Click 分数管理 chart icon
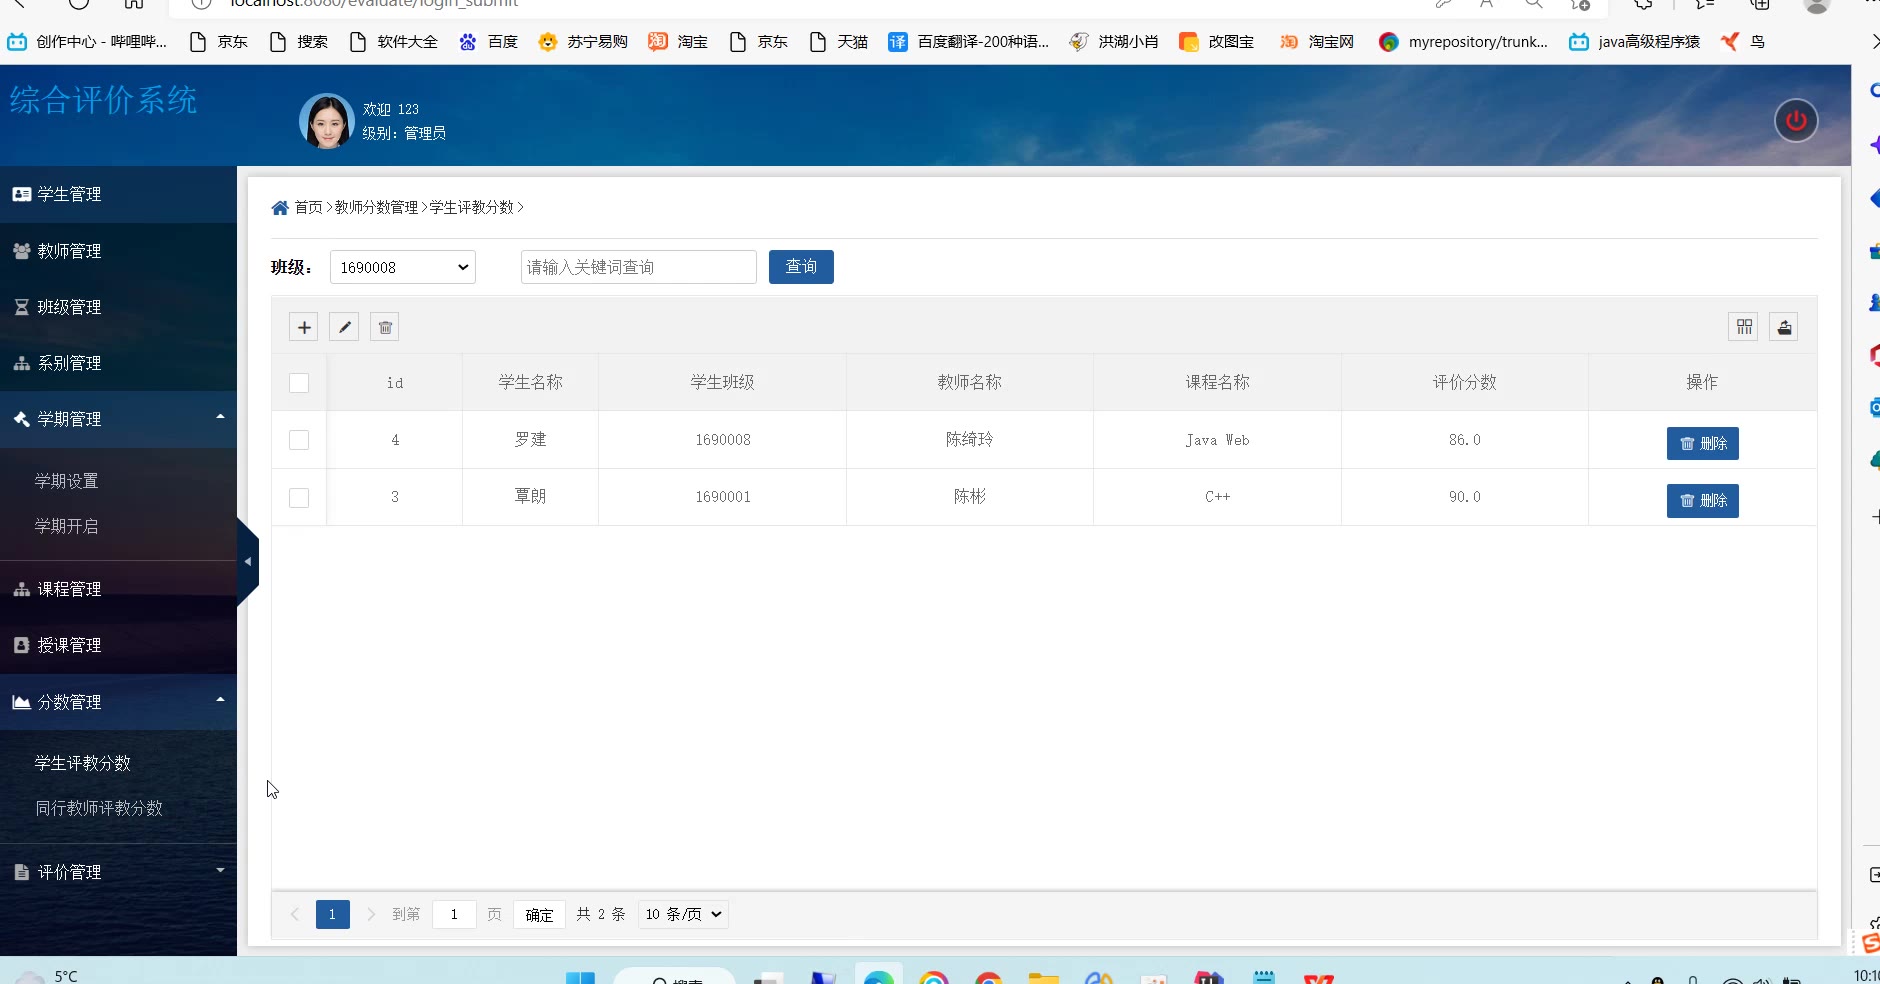The image size is (1880, 984). click(21, 702)
